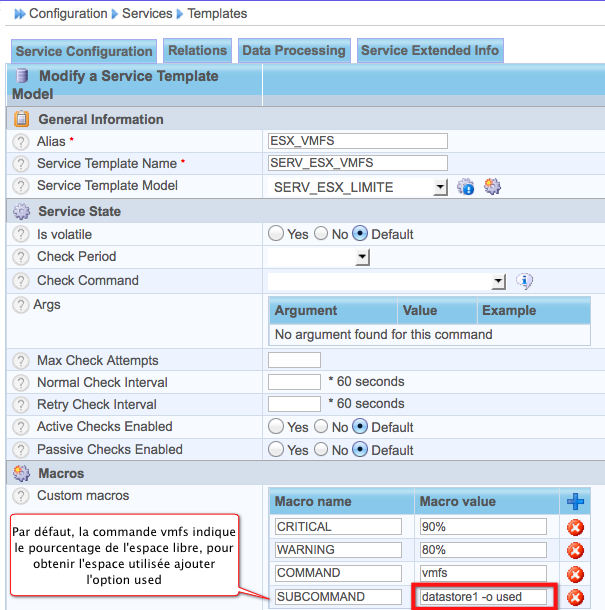Screen dimensions: 605x610
Task: Delete the CRITICAL macro row
Action: [x=575, y=527]
